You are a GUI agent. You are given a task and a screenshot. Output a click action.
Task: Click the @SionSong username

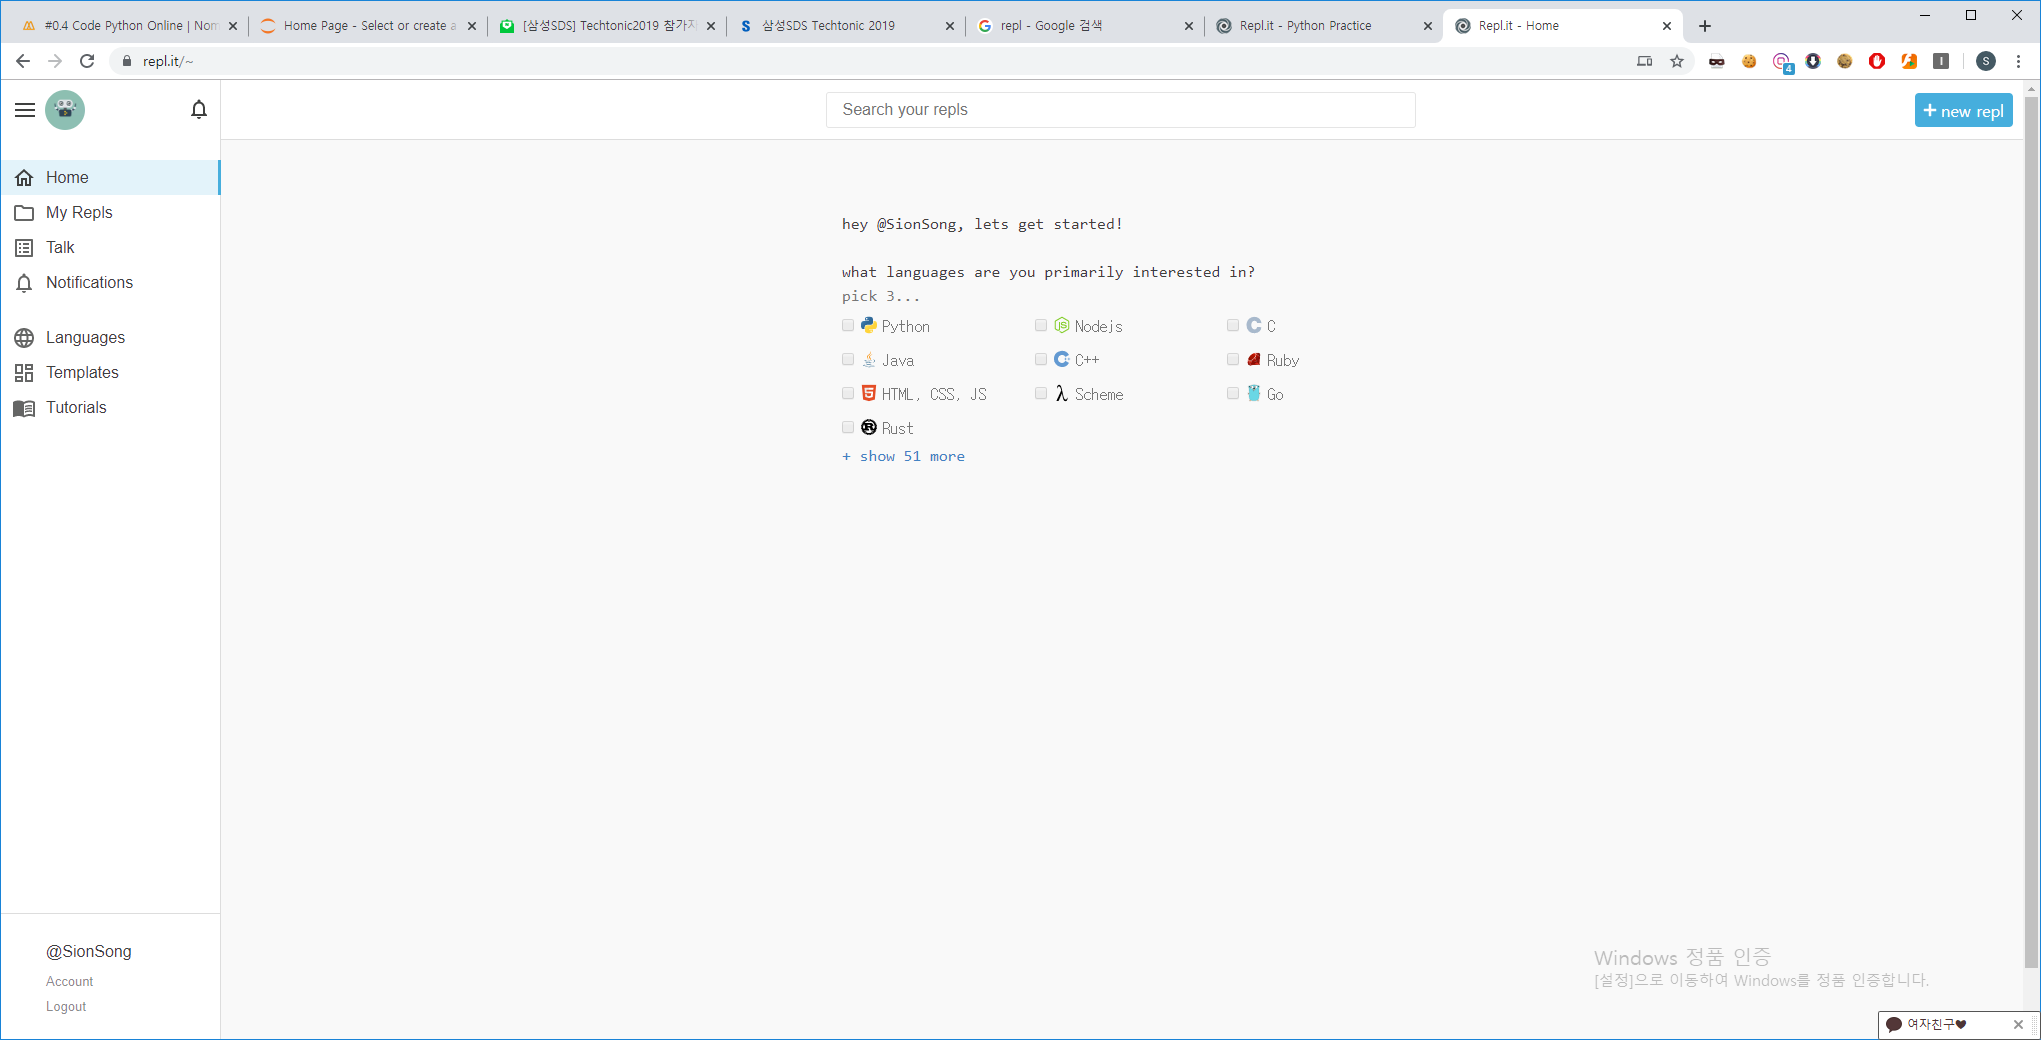(x=89, y=951)
